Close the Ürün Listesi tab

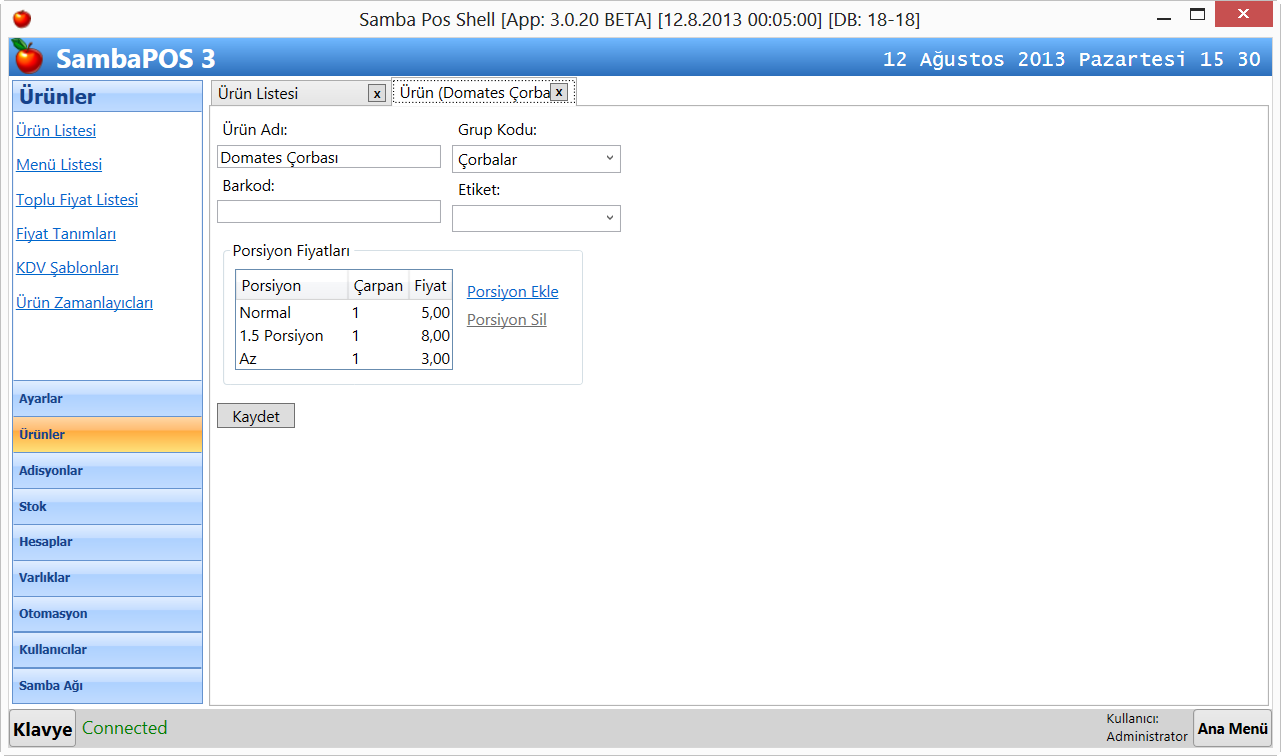376,93
